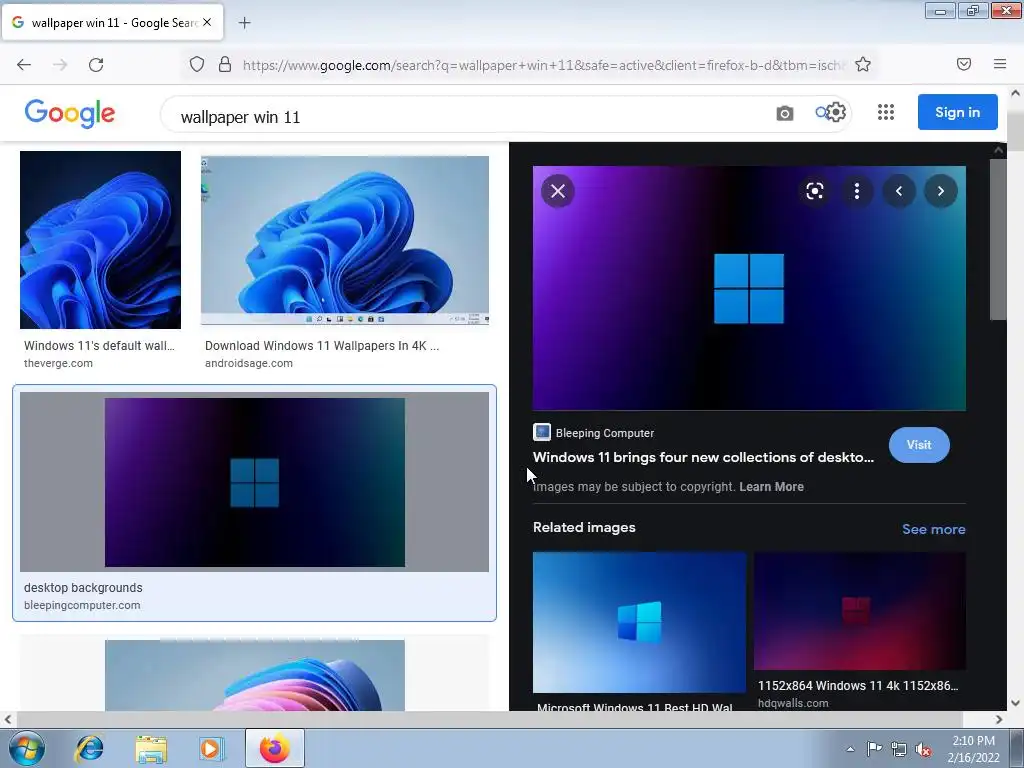This screenshot has width=1024, height=768.
Task: Click the horizontal scrollbar left arrow
Action: (x=7, y=720)
